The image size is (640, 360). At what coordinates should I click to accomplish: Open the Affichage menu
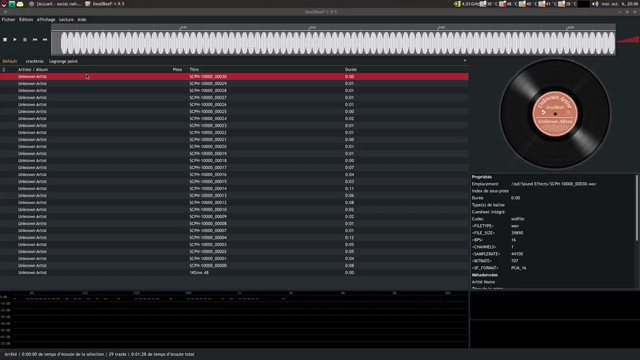click(46, 20)
